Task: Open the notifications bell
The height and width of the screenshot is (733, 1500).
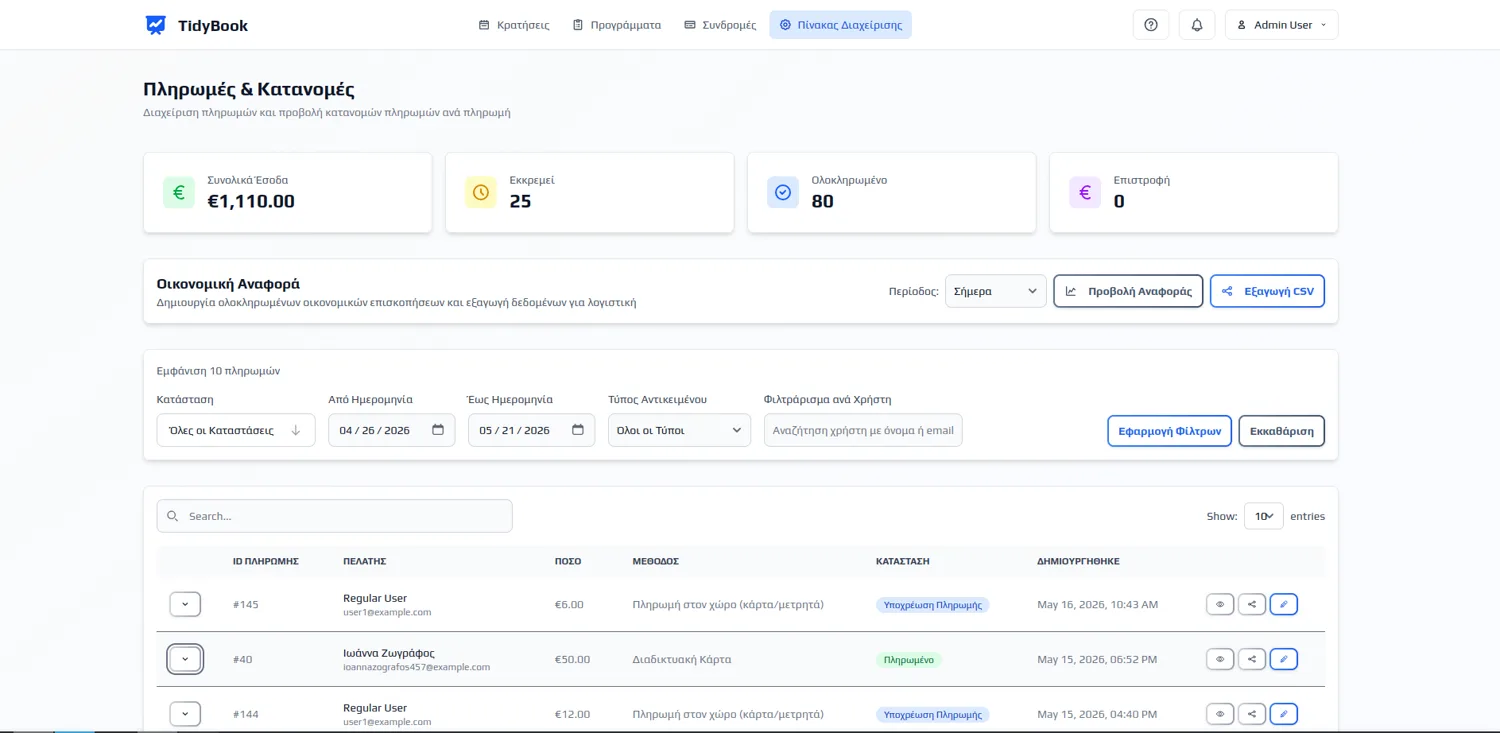Action: click(x=1197, y=25)
